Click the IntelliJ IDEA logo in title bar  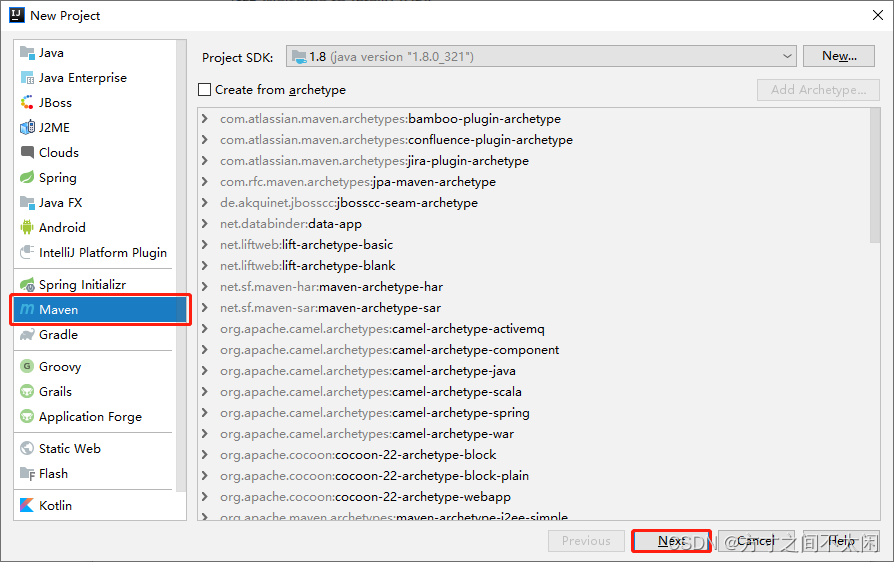(x=17, y=15)
